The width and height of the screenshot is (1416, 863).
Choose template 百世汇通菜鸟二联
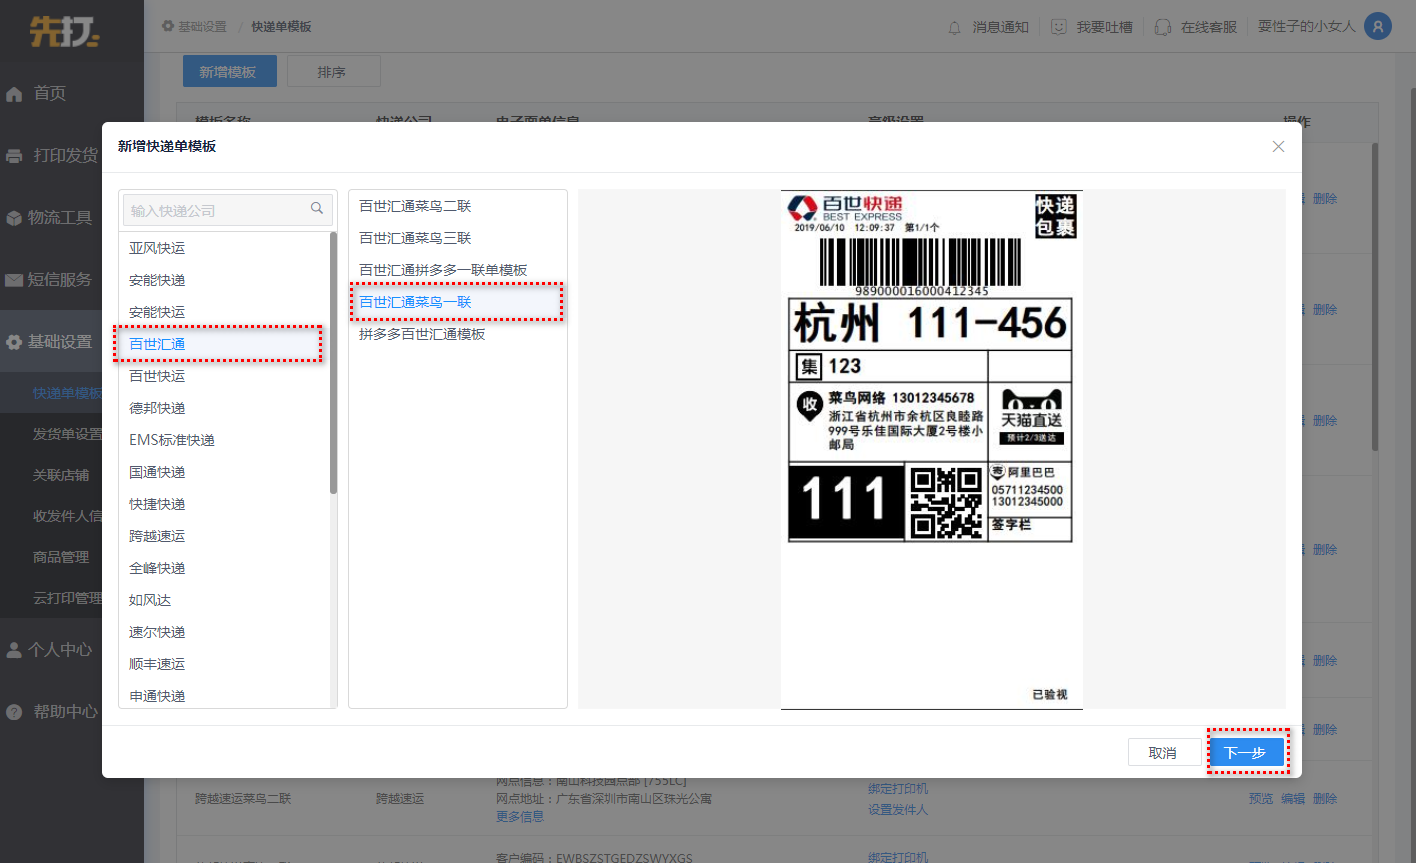415,206
